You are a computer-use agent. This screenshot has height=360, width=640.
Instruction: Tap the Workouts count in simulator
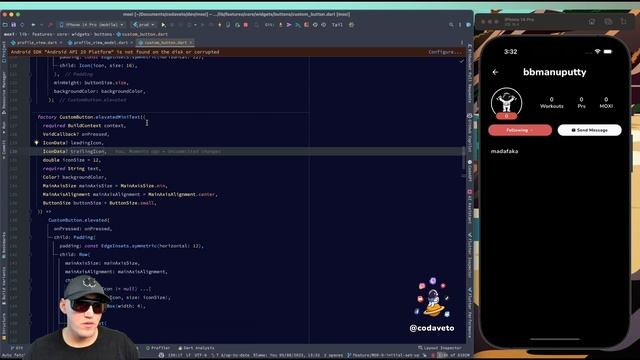pos(551,102)
